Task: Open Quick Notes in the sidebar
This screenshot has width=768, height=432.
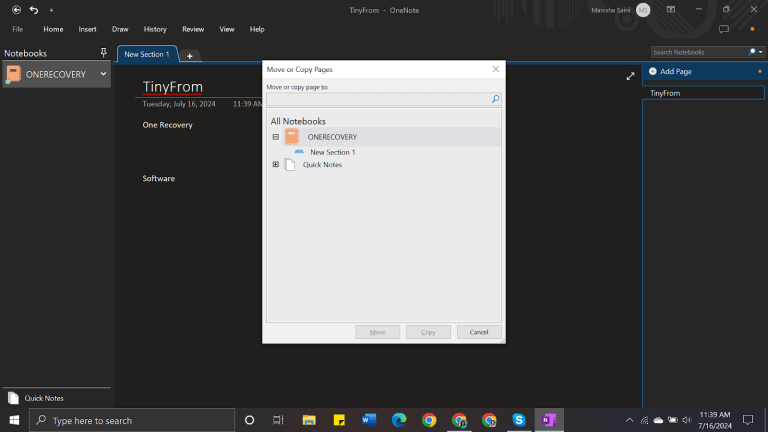Action: point(44,398)
